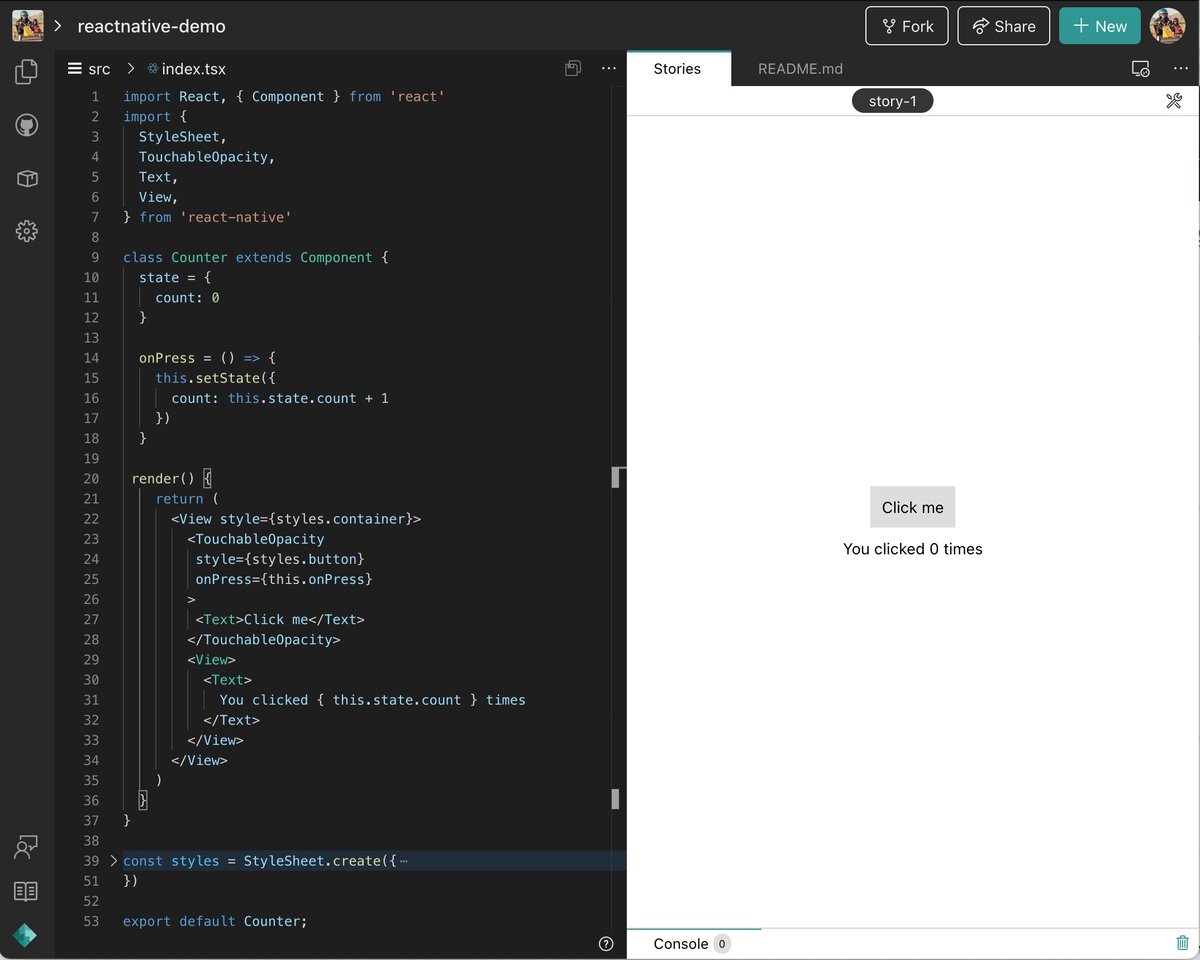Viewport: 1200px width, 960px height.
Task: Click the this.setState({ code line
Action: [x=215, y=378]
